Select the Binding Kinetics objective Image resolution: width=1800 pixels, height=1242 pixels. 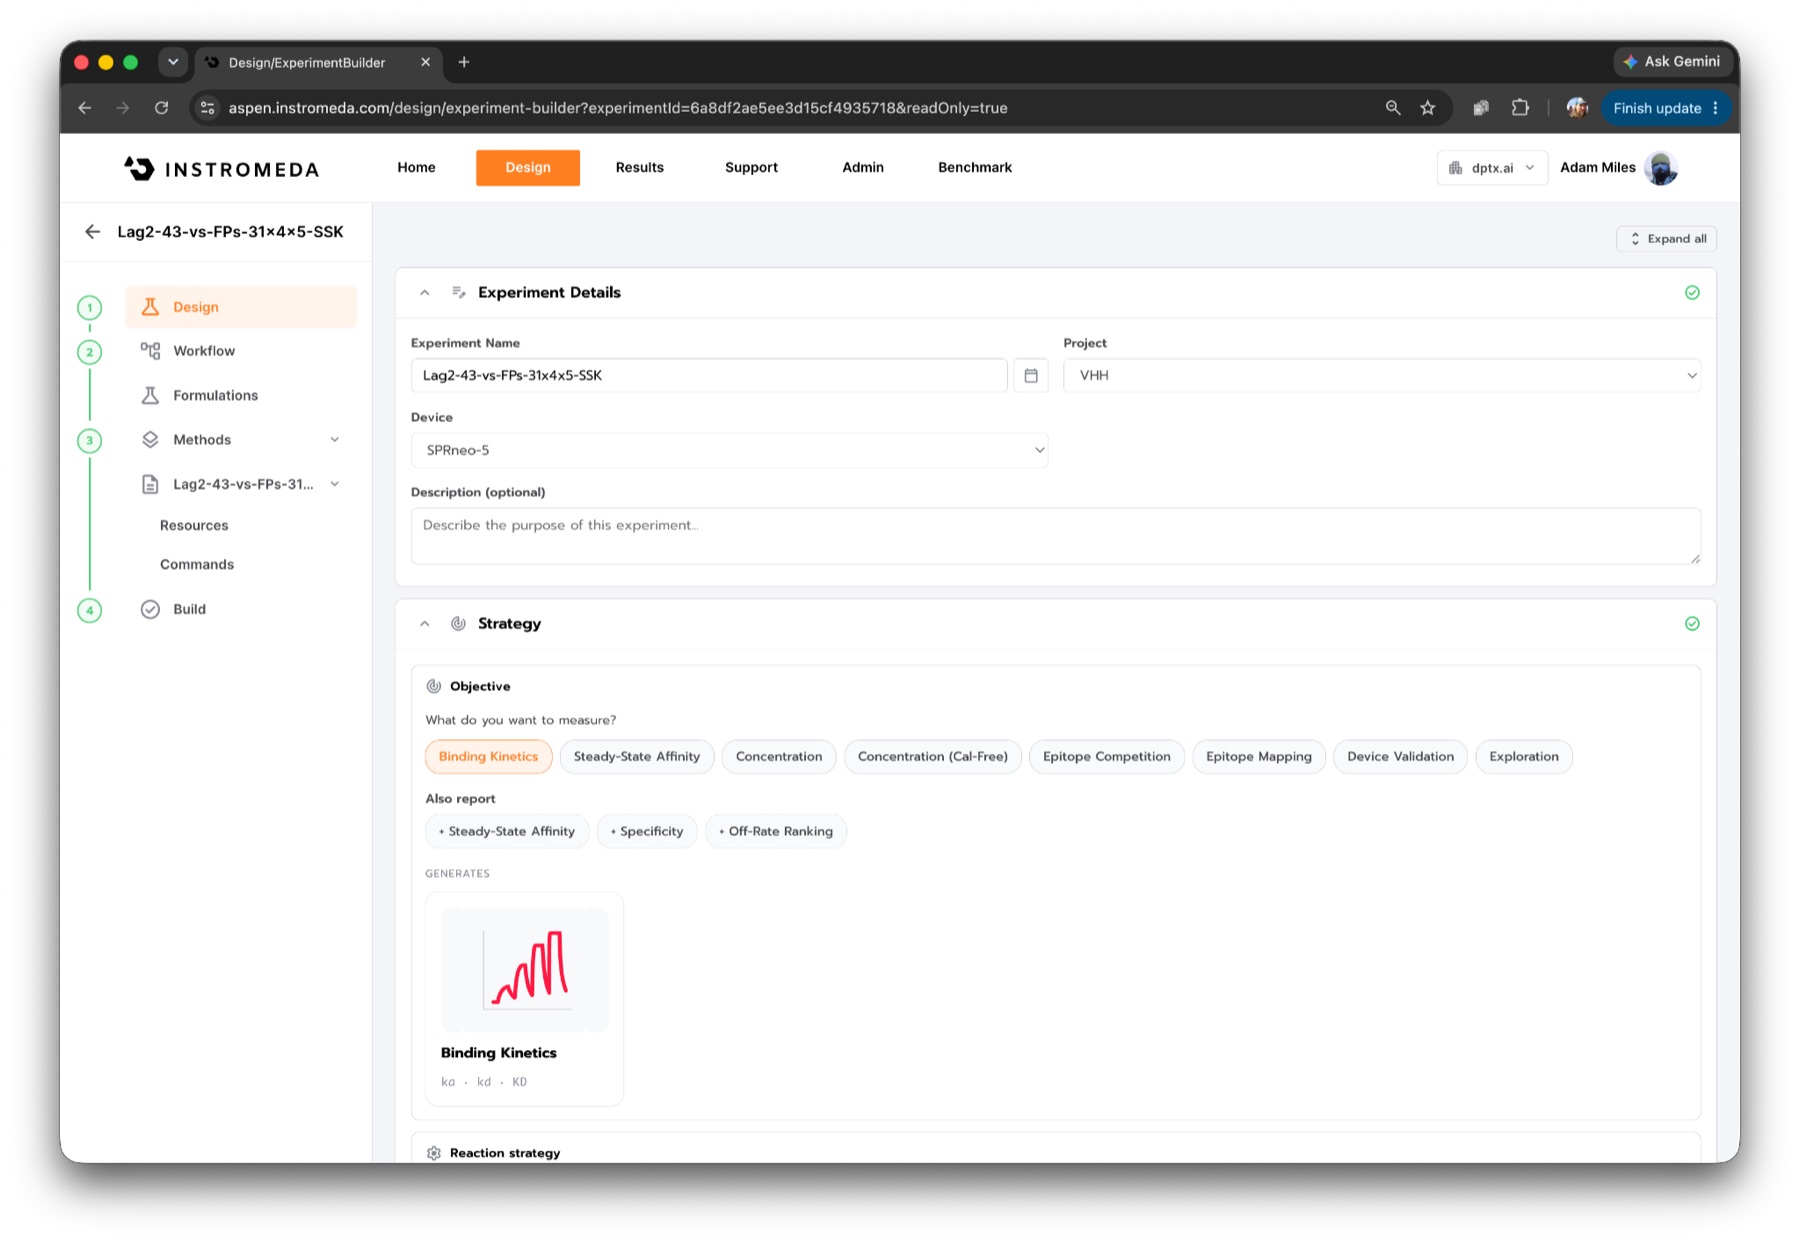(x=488, y=757)
